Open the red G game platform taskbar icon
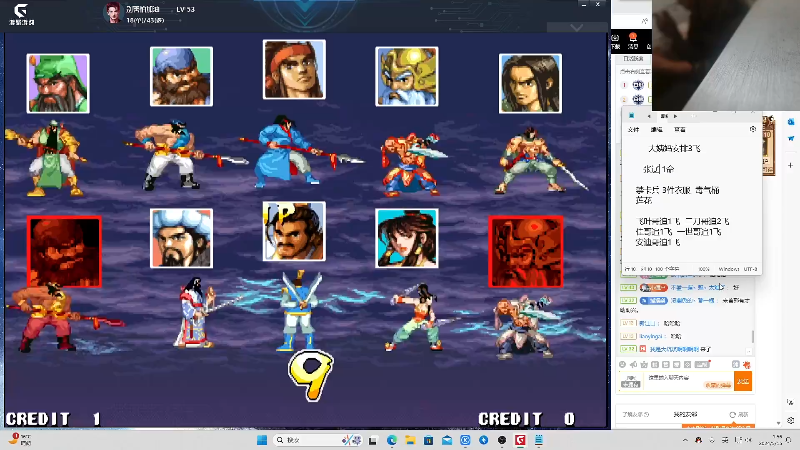Image resolution: width=800 pixels, height=450 pixels. click(520, 440)
